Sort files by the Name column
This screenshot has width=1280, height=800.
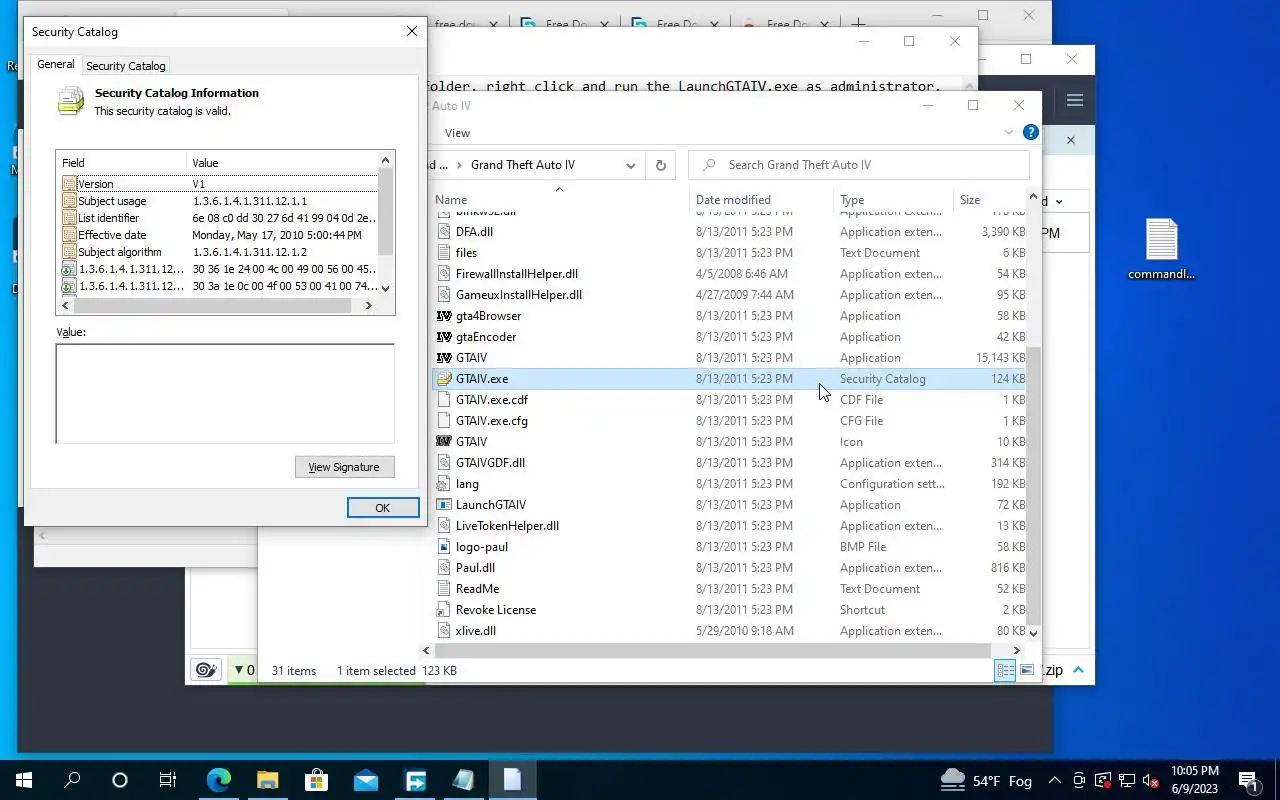pos(558,200)
